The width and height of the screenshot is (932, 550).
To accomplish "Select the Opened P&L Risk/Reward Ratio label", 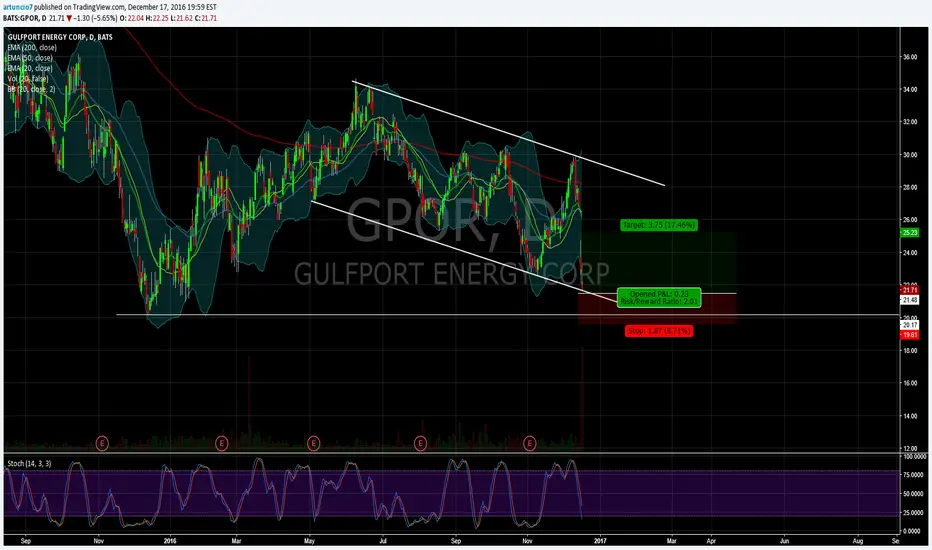I will coord(659,297).
